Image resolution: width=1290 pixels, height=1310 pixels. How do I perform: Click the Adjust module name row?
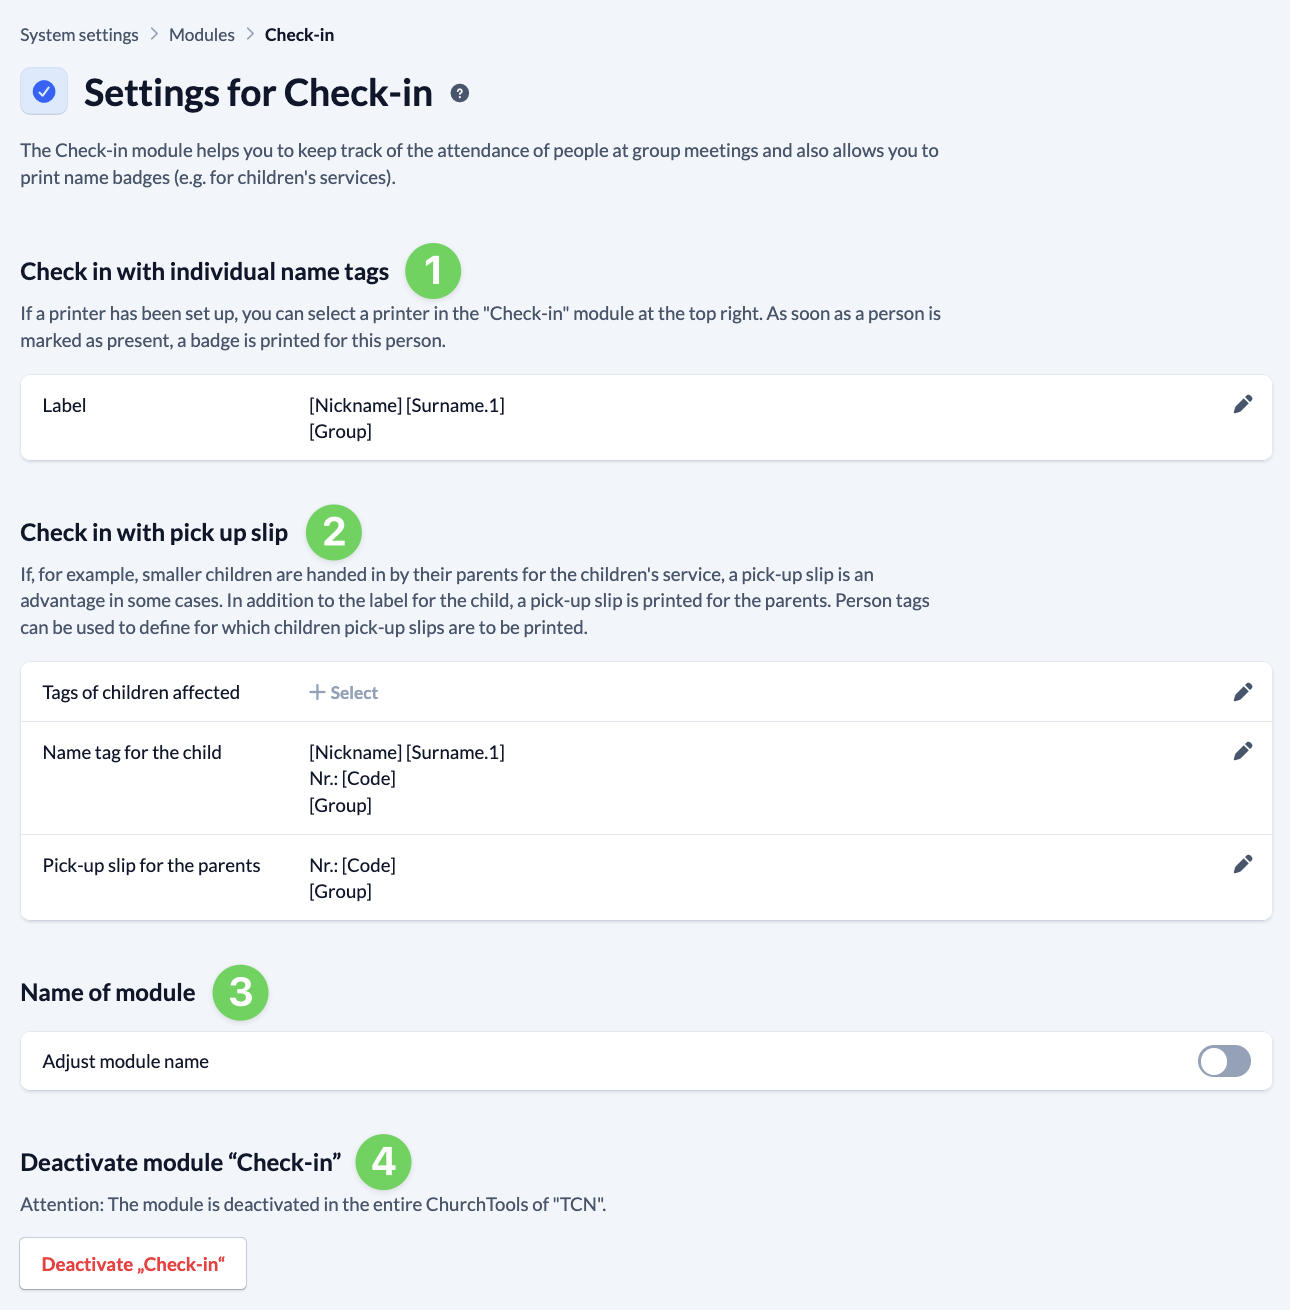(646, 1061)
